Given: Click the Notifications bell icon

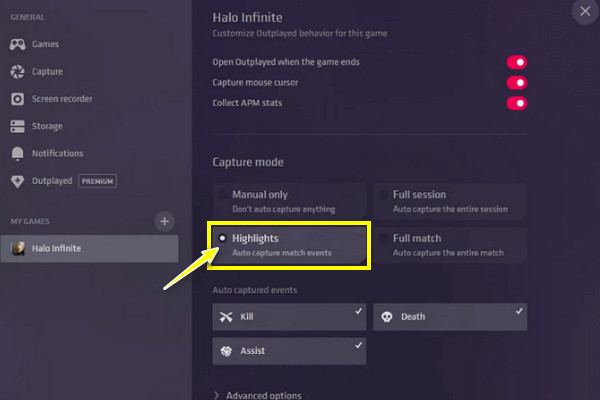Looking at the screenshot, I should point(17,153).
